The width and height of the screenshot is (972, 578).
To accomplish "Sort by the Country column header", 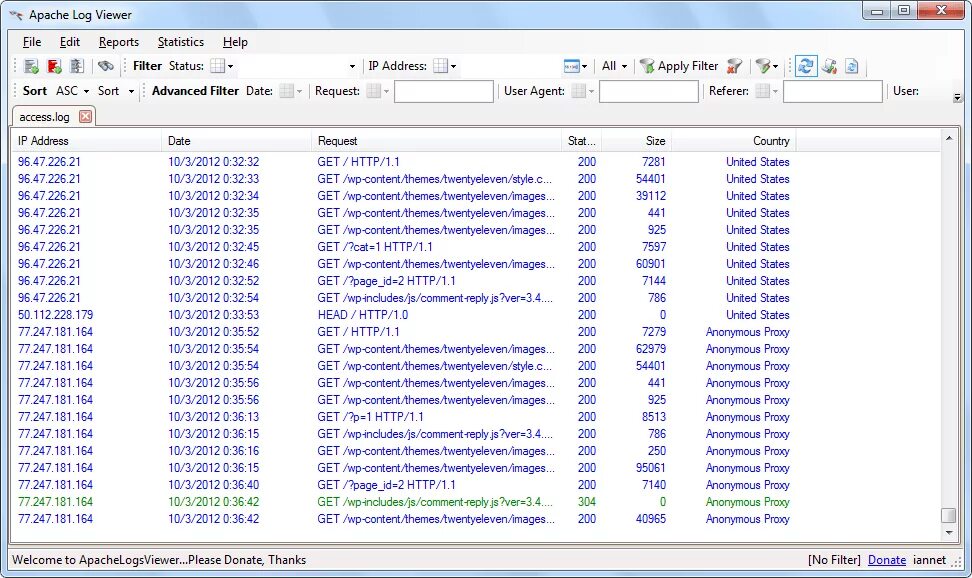I will (x=734, y=141).
